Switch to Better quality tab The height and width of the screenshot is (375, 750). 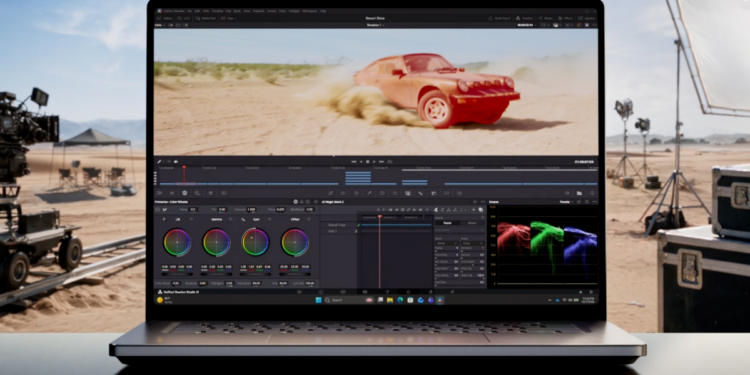(x=472, y=223)
